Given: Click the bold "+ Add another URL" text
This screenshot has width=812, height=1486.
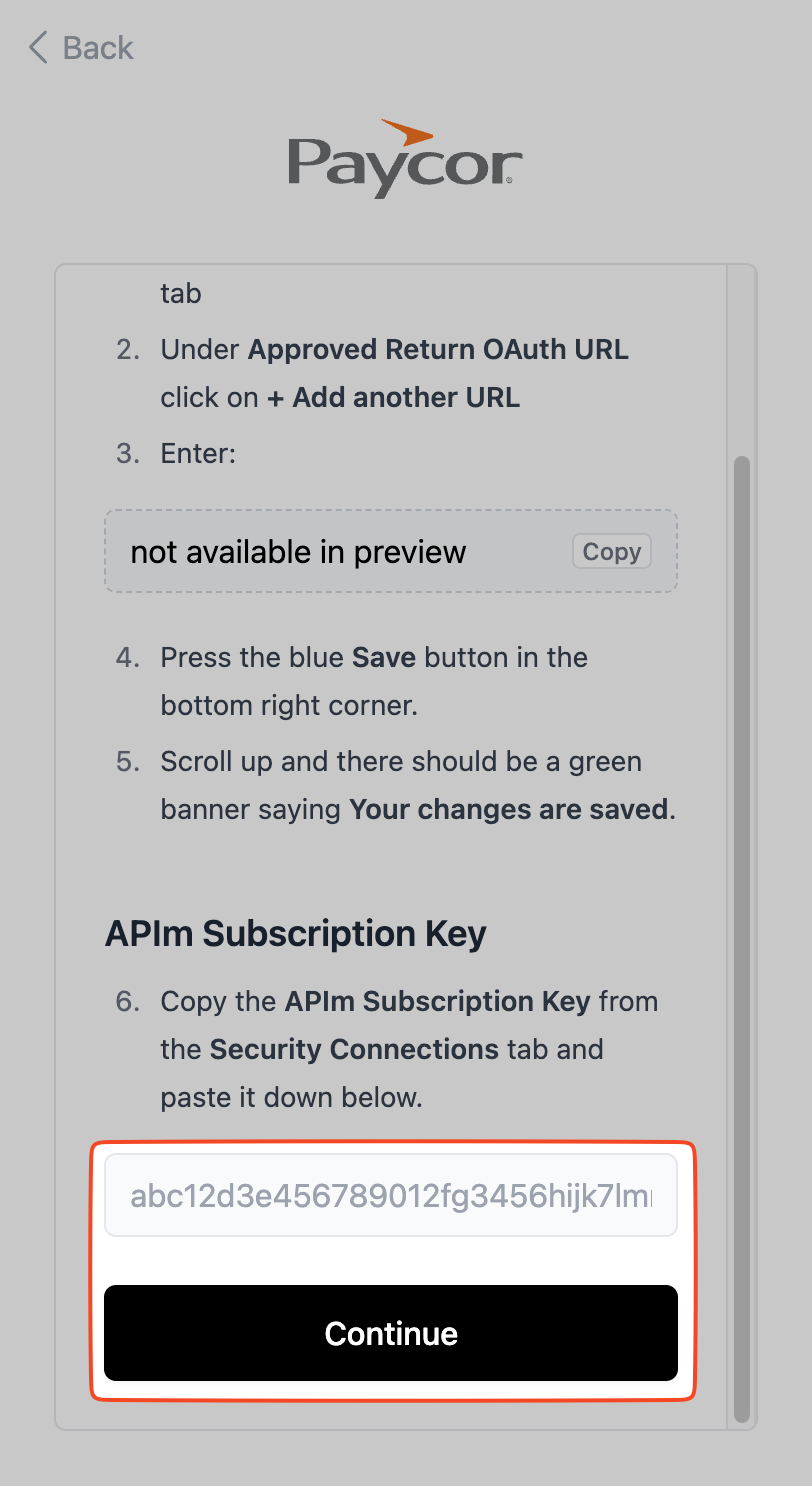Looking at the screenshot, I should coord(393,397).
